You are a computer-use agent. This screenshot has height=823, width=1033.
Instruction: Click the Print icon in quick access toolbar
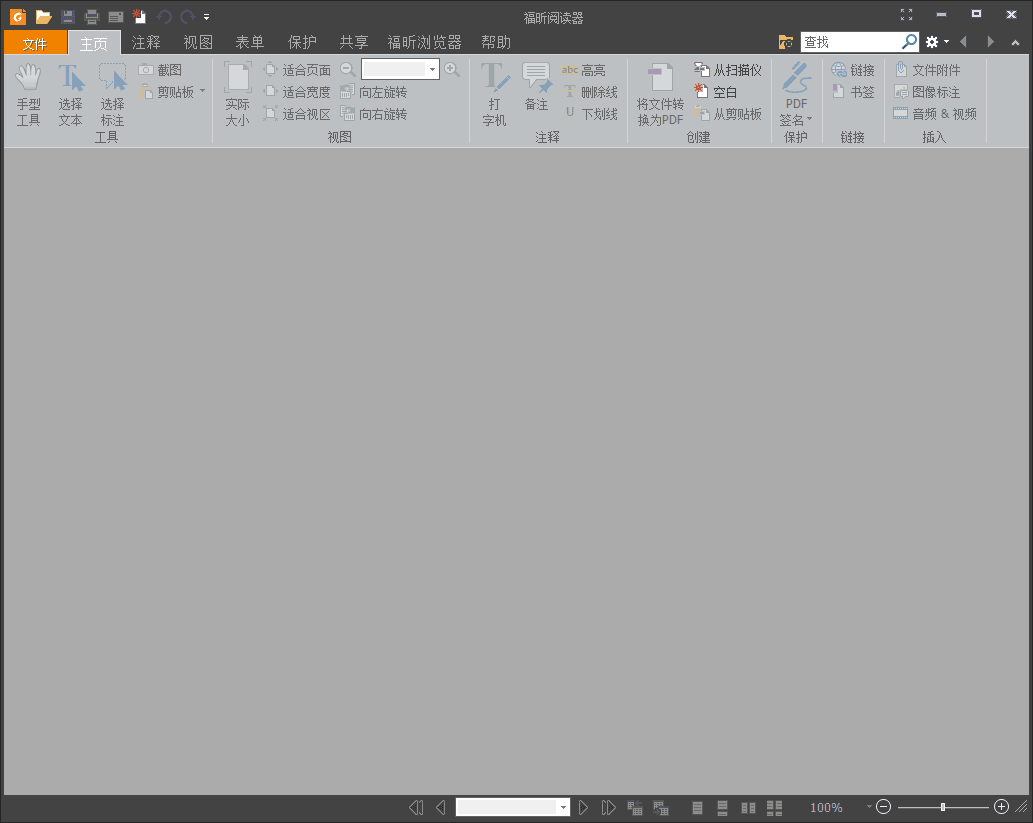point(92,16)
